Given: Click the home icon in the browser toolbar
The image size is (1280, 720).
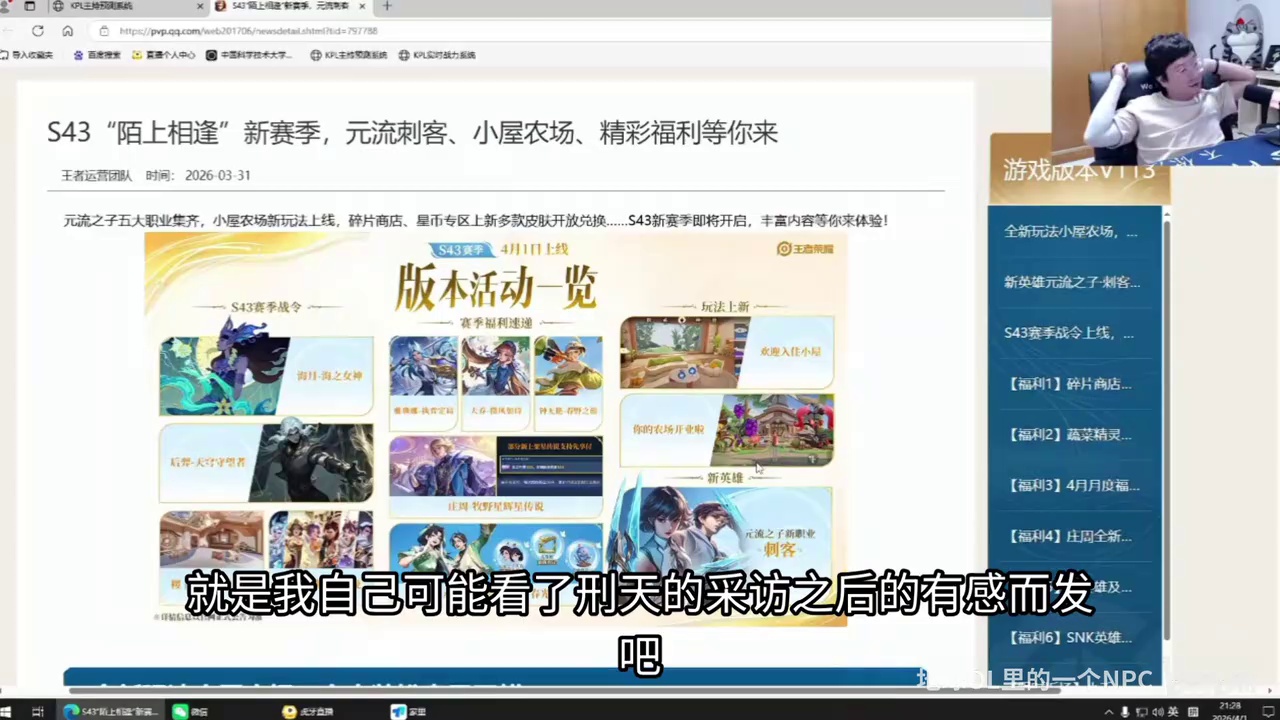Looking at the screenshot, I should coord(67,31).
